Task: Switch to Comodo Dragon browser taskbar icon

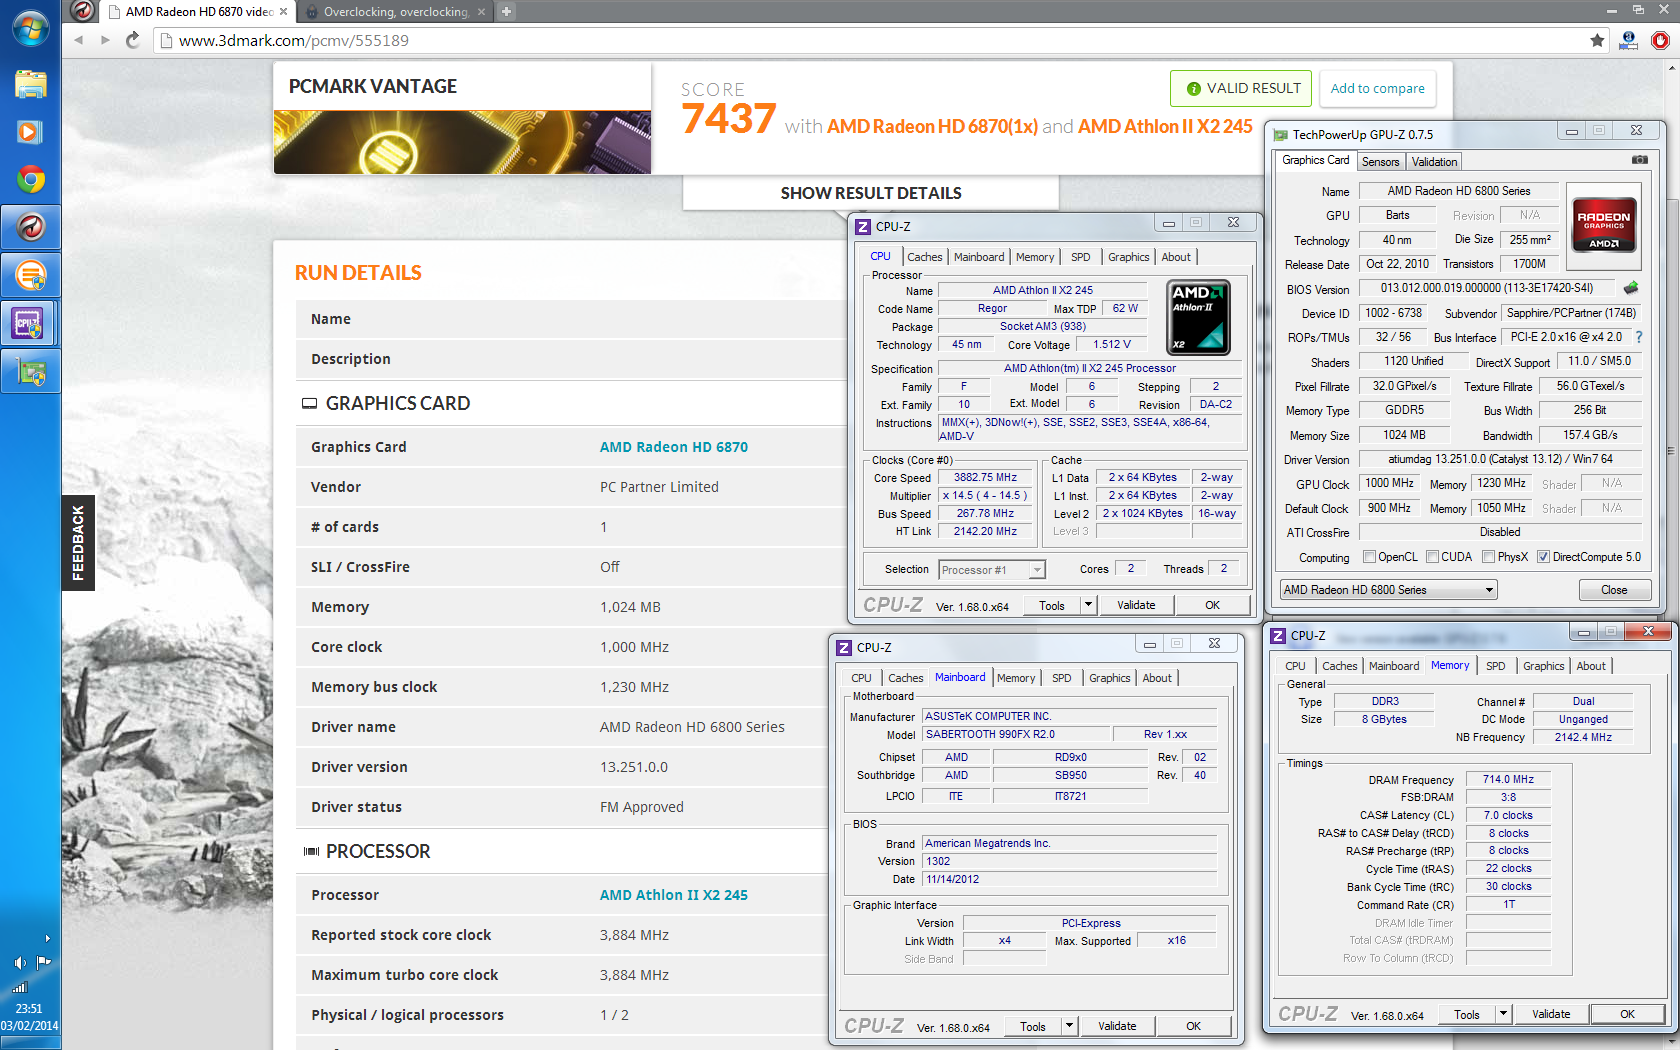Action: click(x=30, y=228)
